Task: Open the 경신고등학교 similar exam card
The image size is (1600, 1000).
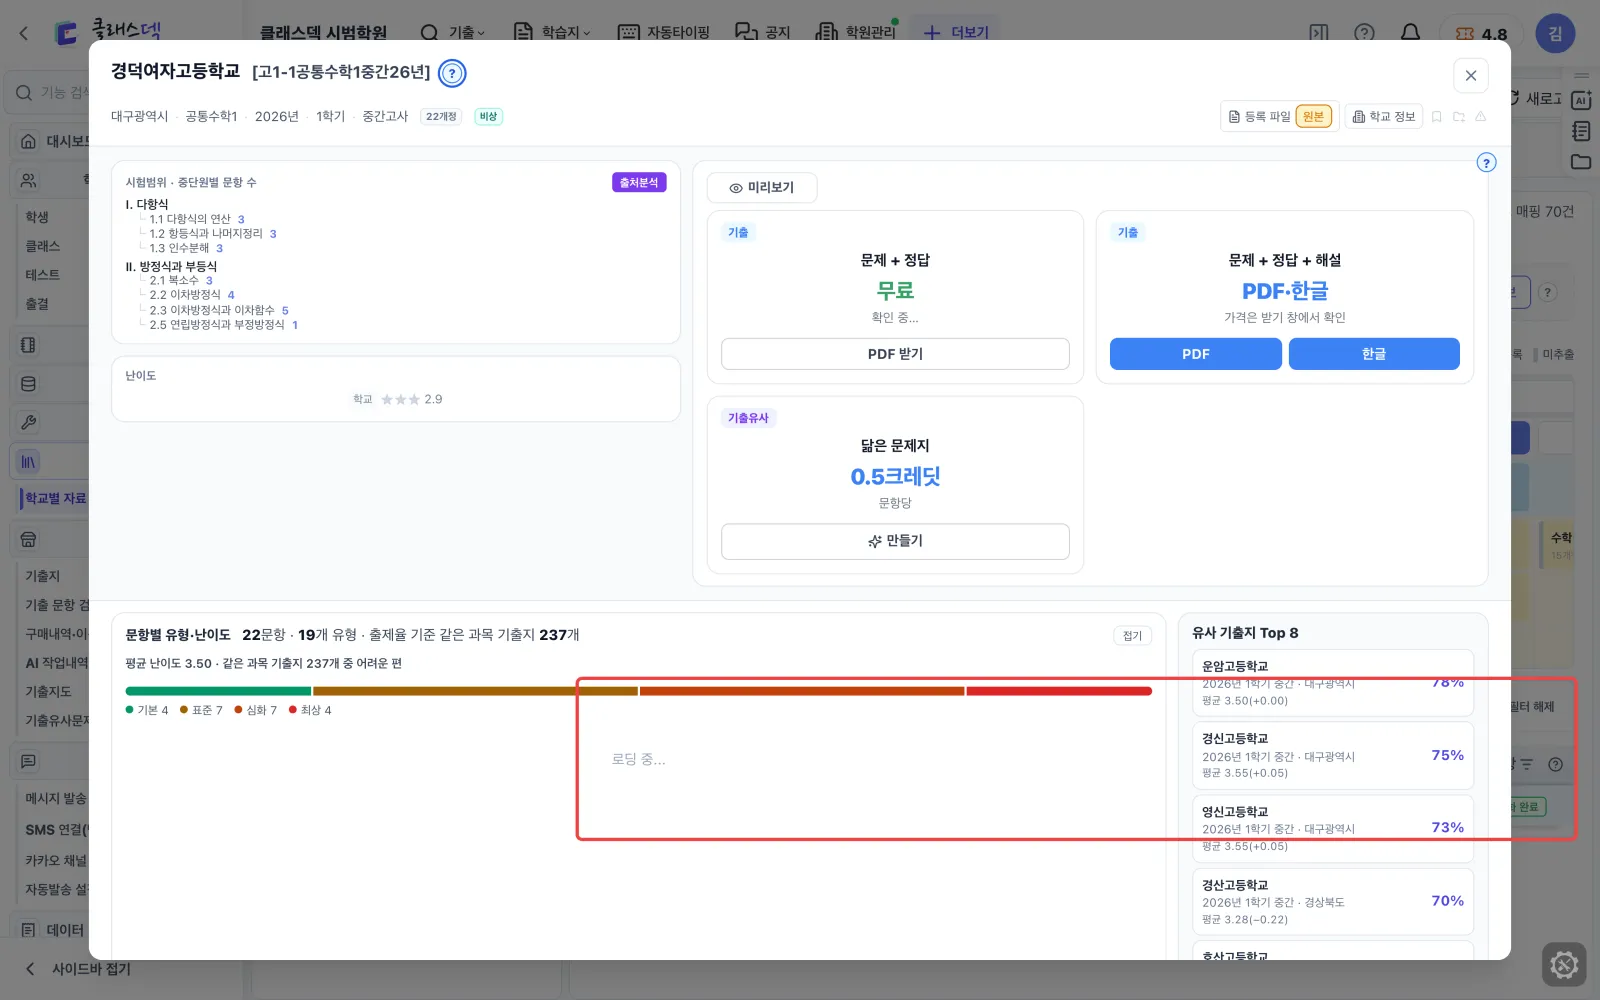Action: tap(1332, 756)
